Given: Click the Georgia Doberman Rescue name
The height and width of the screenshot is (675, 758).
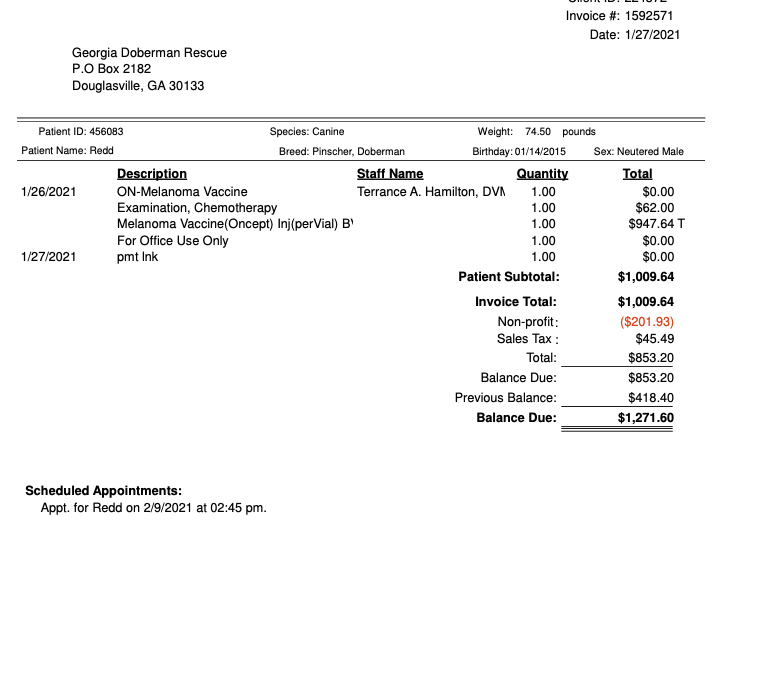Looking at the screenshot, I should pos(149,53).
